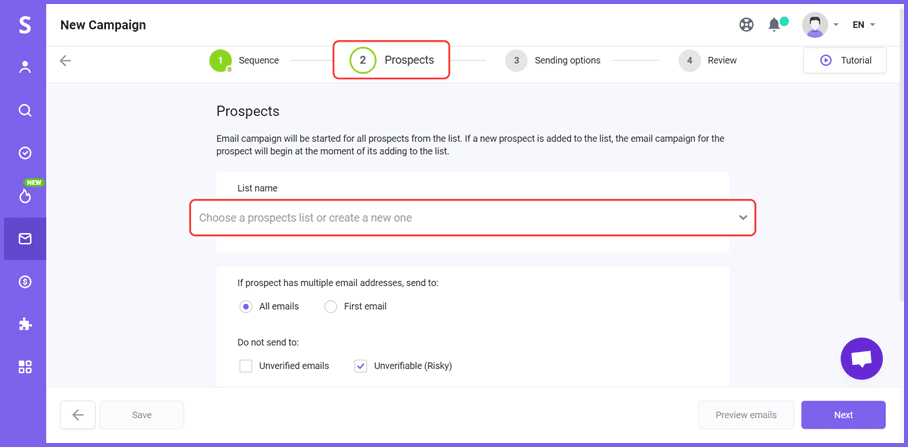908x447 pixels.
Task: Click the help lifebuoy icon
Action: [x=746, y=25]
